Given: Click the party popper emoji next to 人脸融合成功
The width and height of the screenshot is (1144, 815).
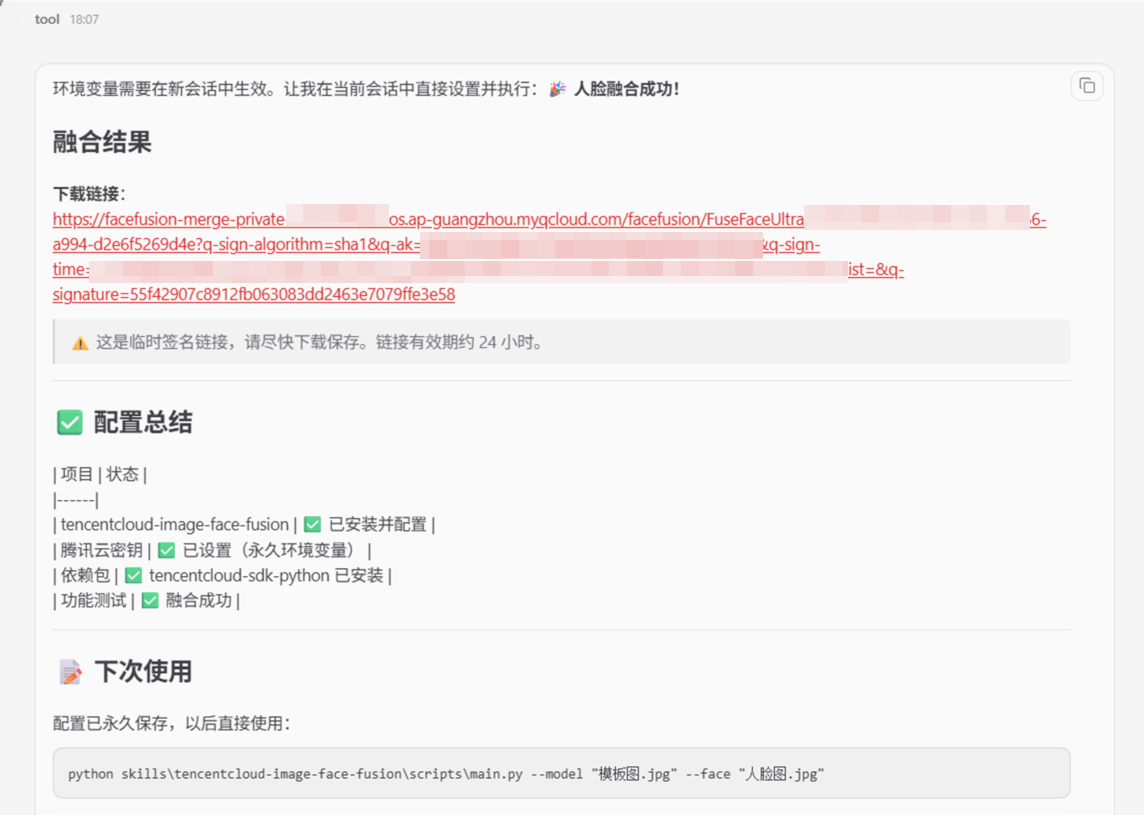Looking at the screenshot, I should coord(555,89).
